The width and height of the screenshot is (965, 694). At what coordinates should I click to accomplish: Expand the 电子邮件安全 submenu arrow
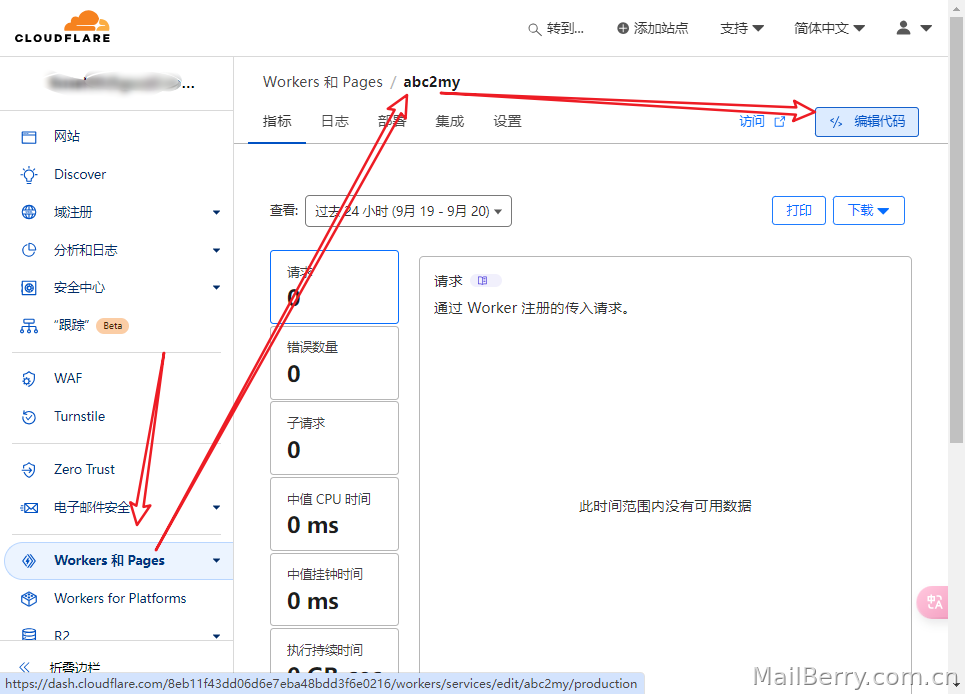(x=216, y=508)
